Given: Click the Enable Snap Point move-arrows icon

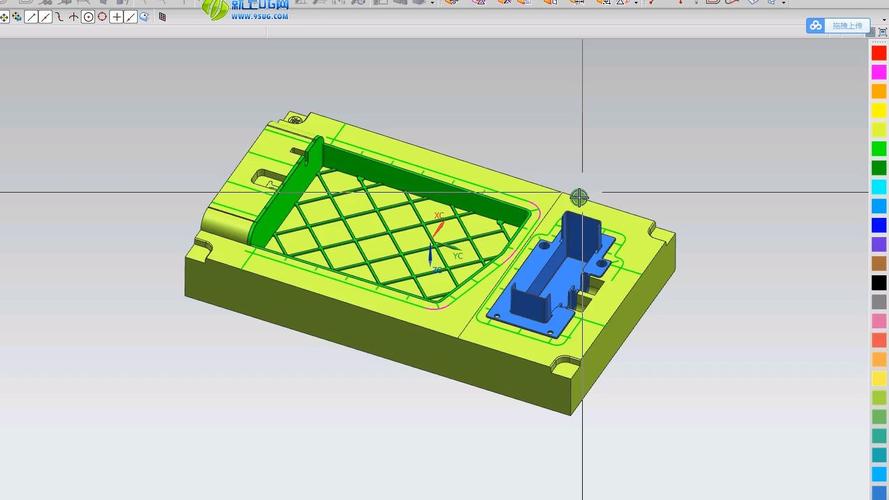Looking at the screenshot, I should pos(5,17).
